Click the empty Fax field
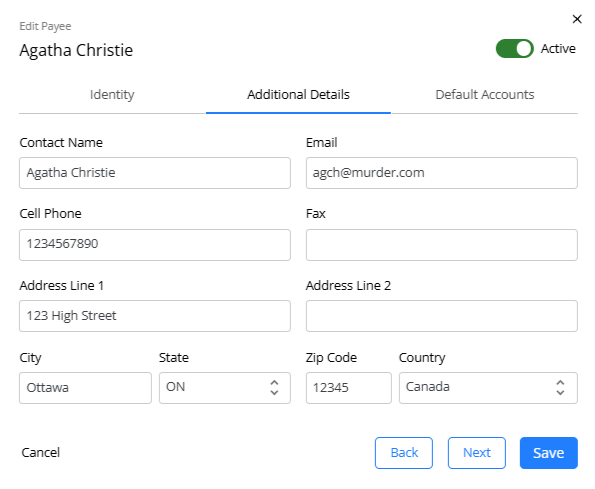 (x=442, y=245)
